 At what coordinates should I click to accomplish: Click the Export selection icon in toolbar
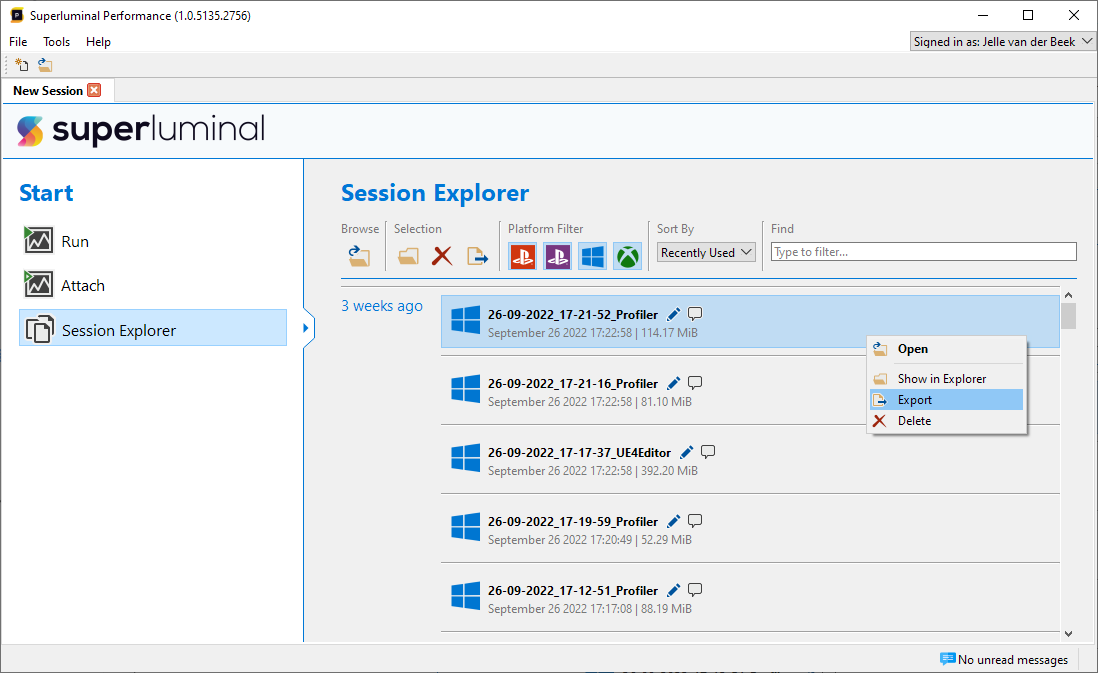478,256
